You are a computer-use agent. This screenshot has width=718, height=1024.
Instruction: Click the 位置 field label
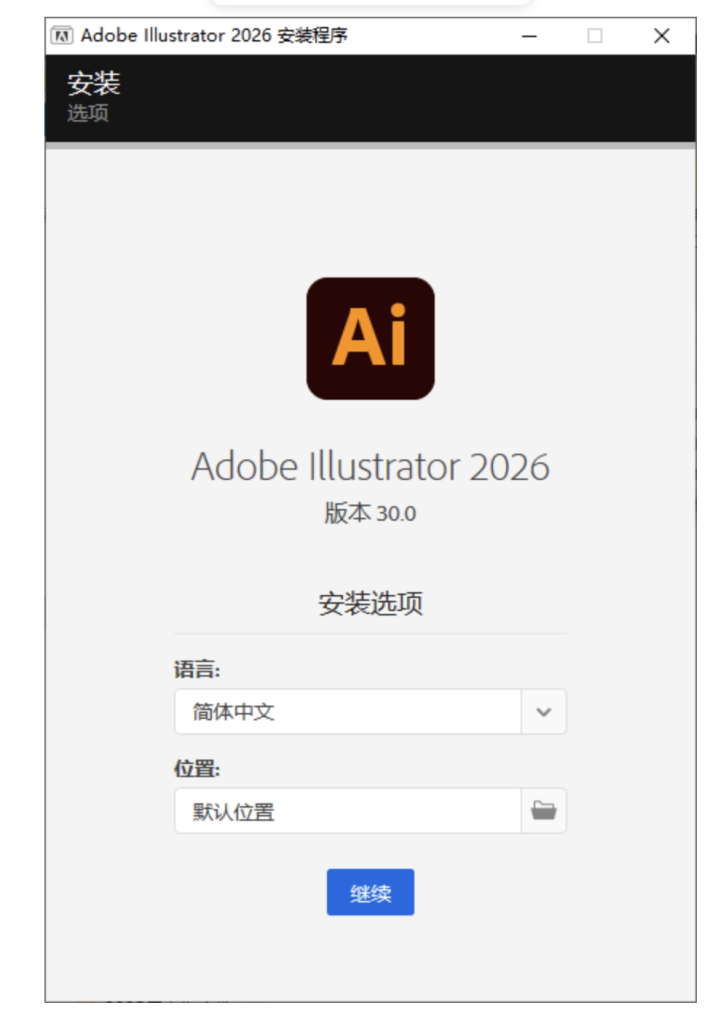pyautogui.click(x=197, y=768)
